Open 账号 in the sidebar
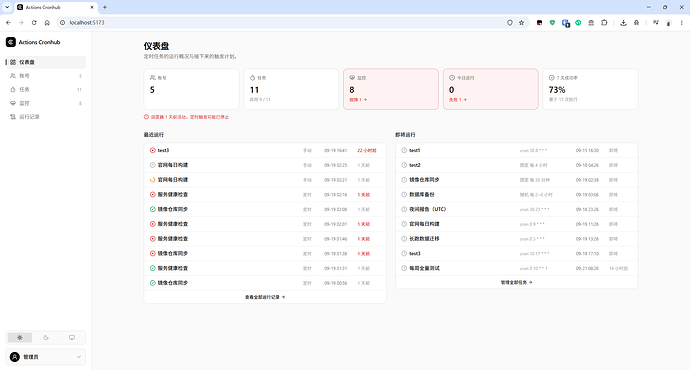Screen dimensions: 690x370 [45, 76]
